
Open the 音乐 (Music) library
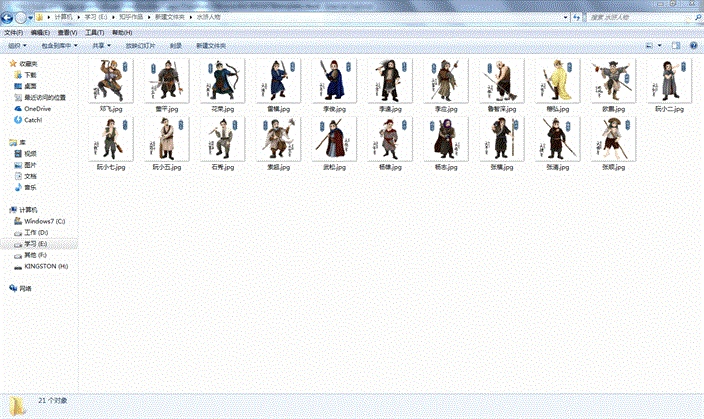click(x=30, y=187)
